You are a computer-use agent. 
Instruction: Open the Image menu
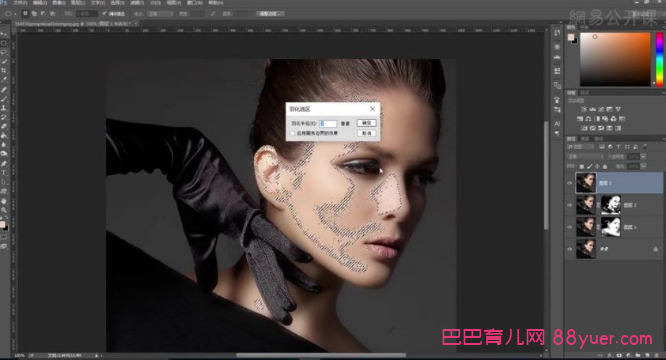[59, 3]
